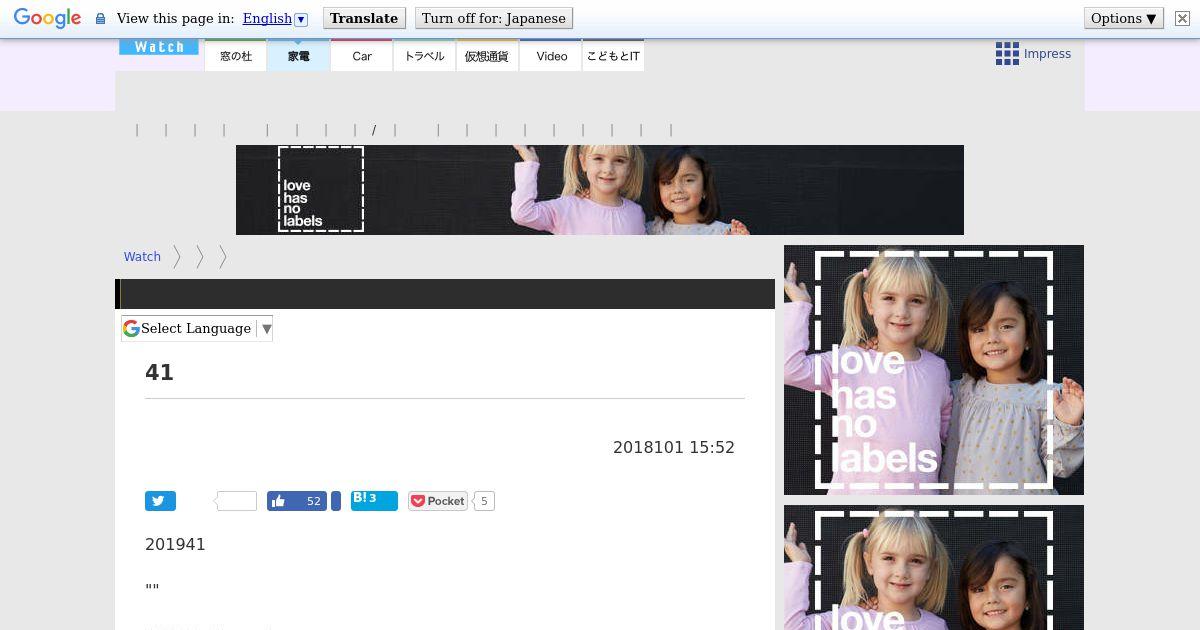Save the article to Pocket
This screenshot has height=630, width=1200.
pyautogui.click(x=438, y=501)
